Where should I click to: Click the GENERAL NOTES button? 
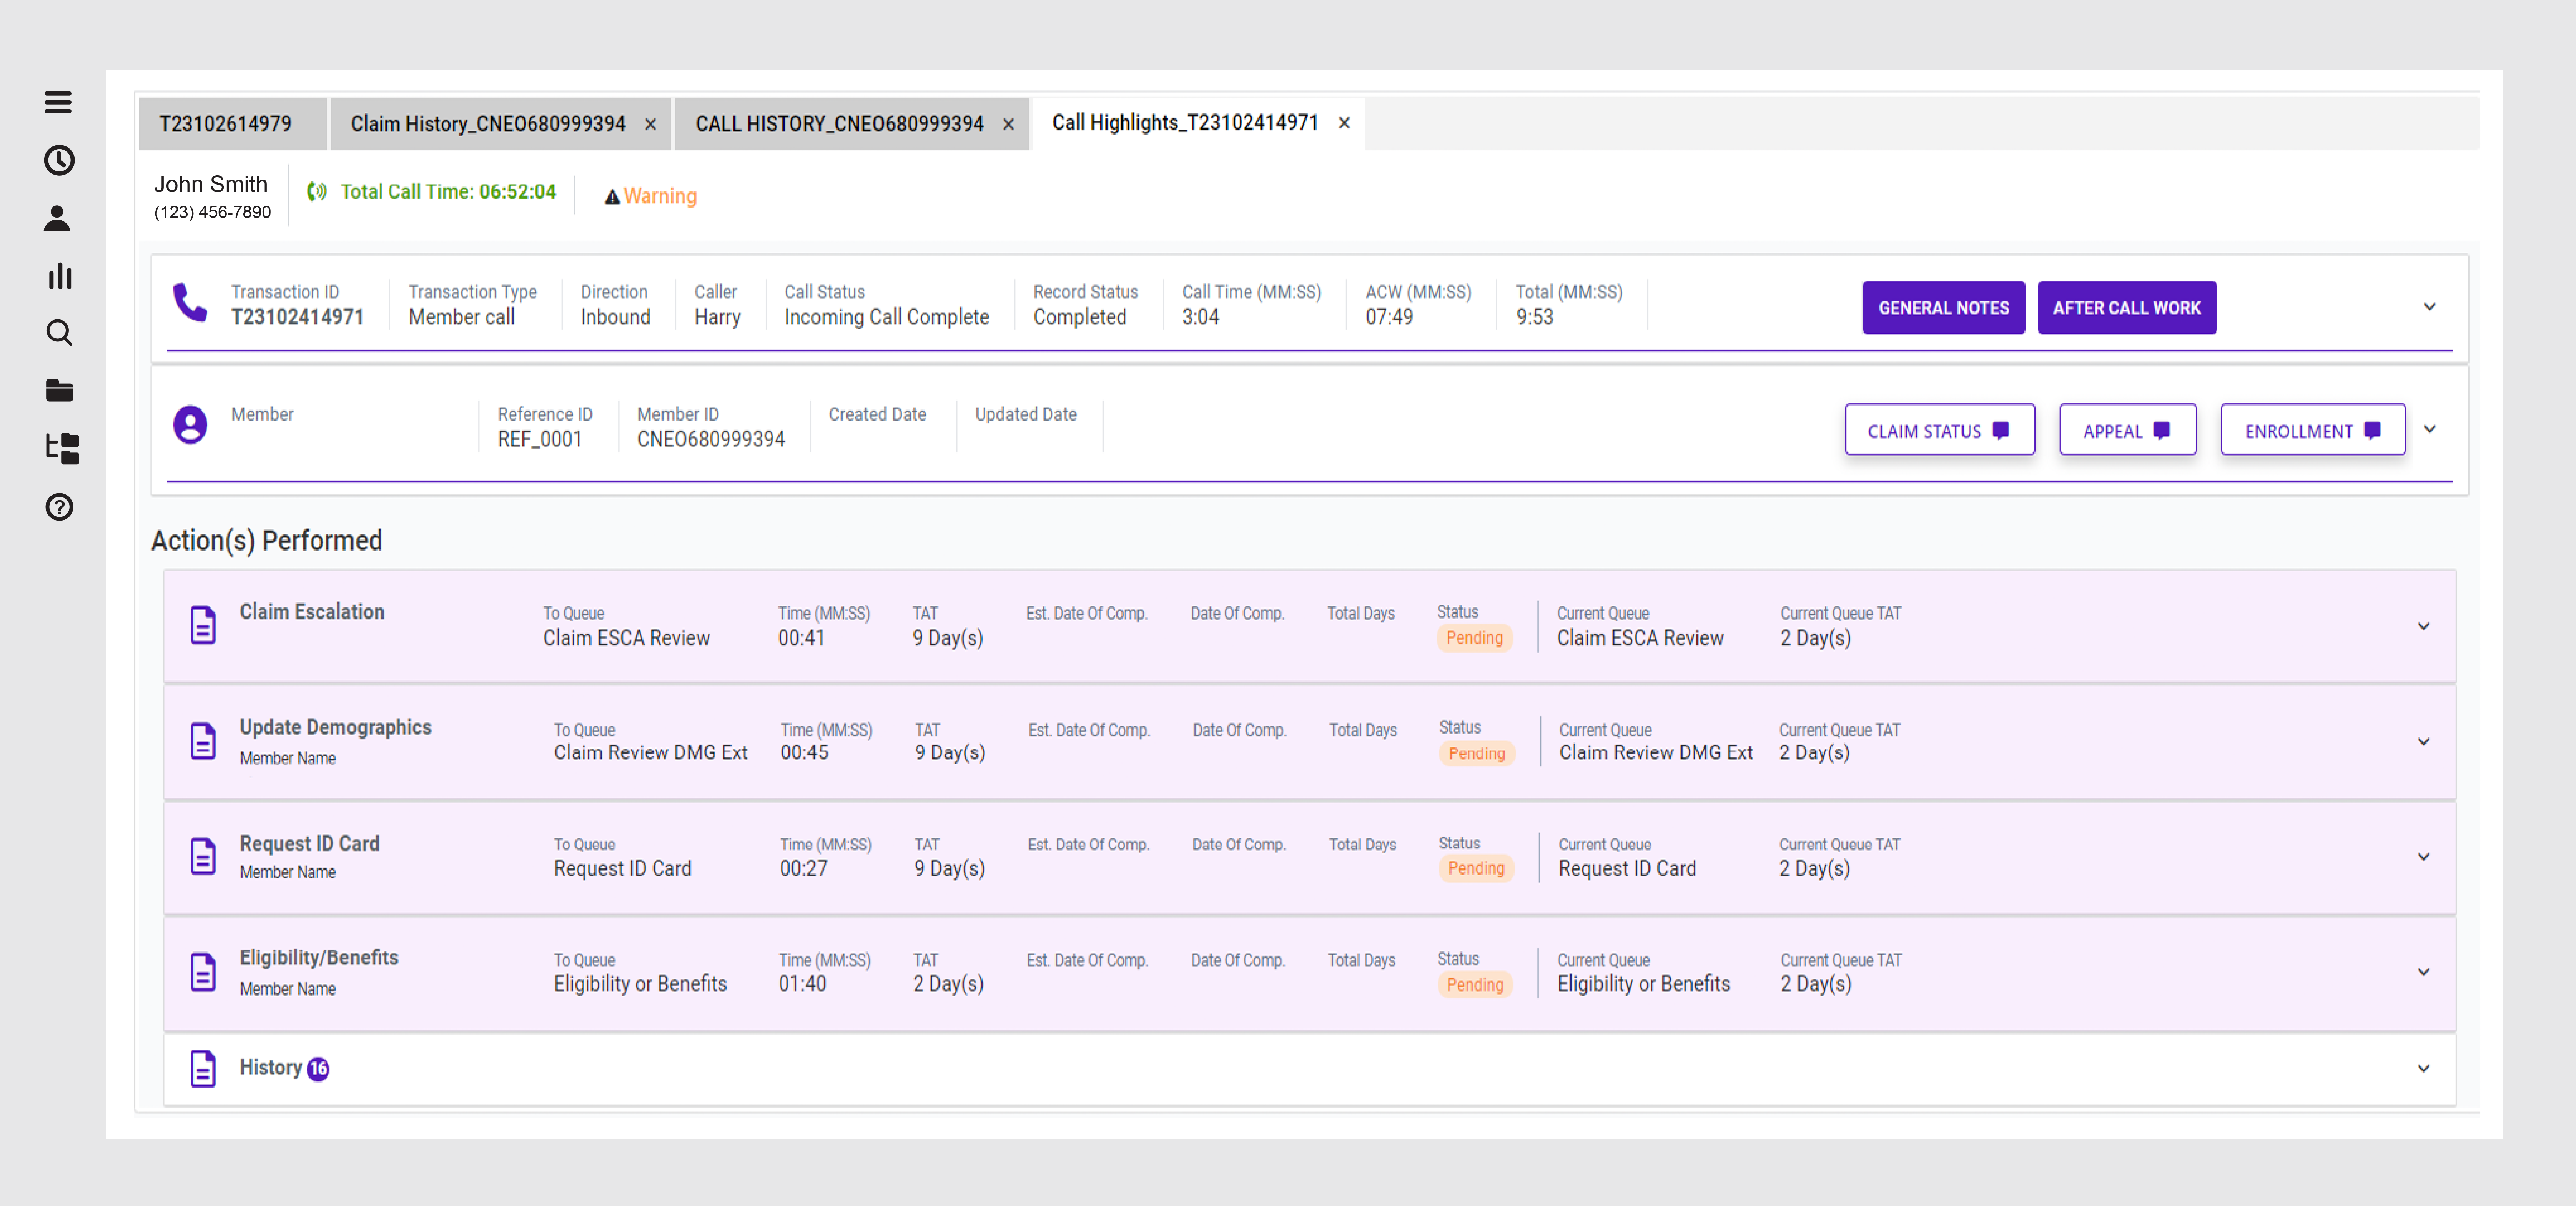[1943, 308]
